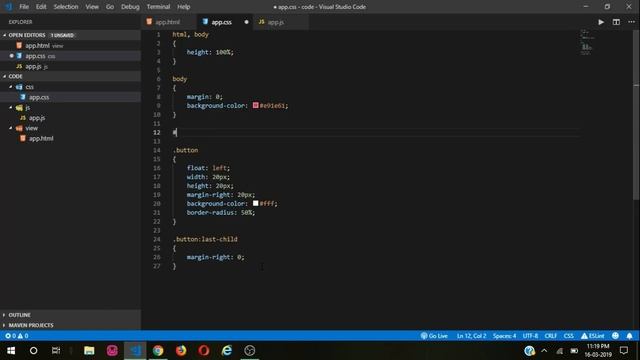640x360 pixels.
Task: Open the Terminal menu
Action: click(158, 7)
